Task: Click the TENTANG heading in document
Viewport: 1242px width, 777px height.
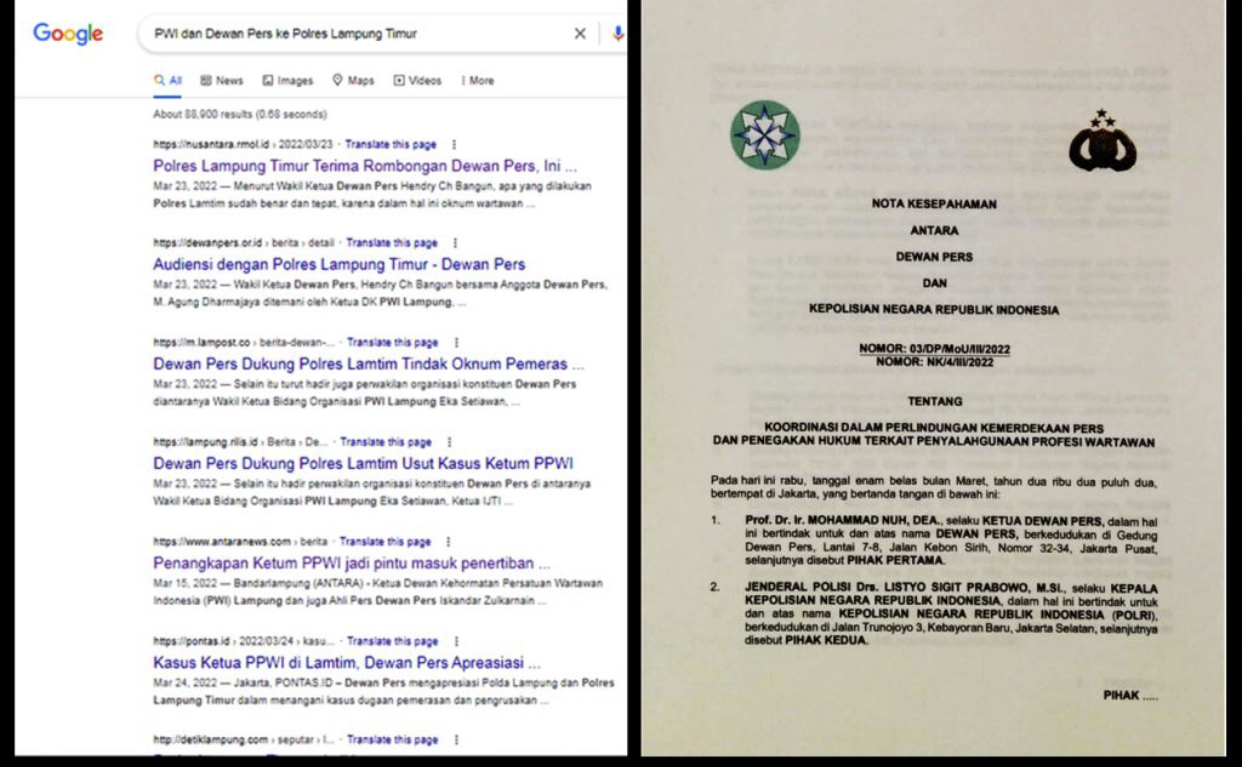Action: [934, 401]
